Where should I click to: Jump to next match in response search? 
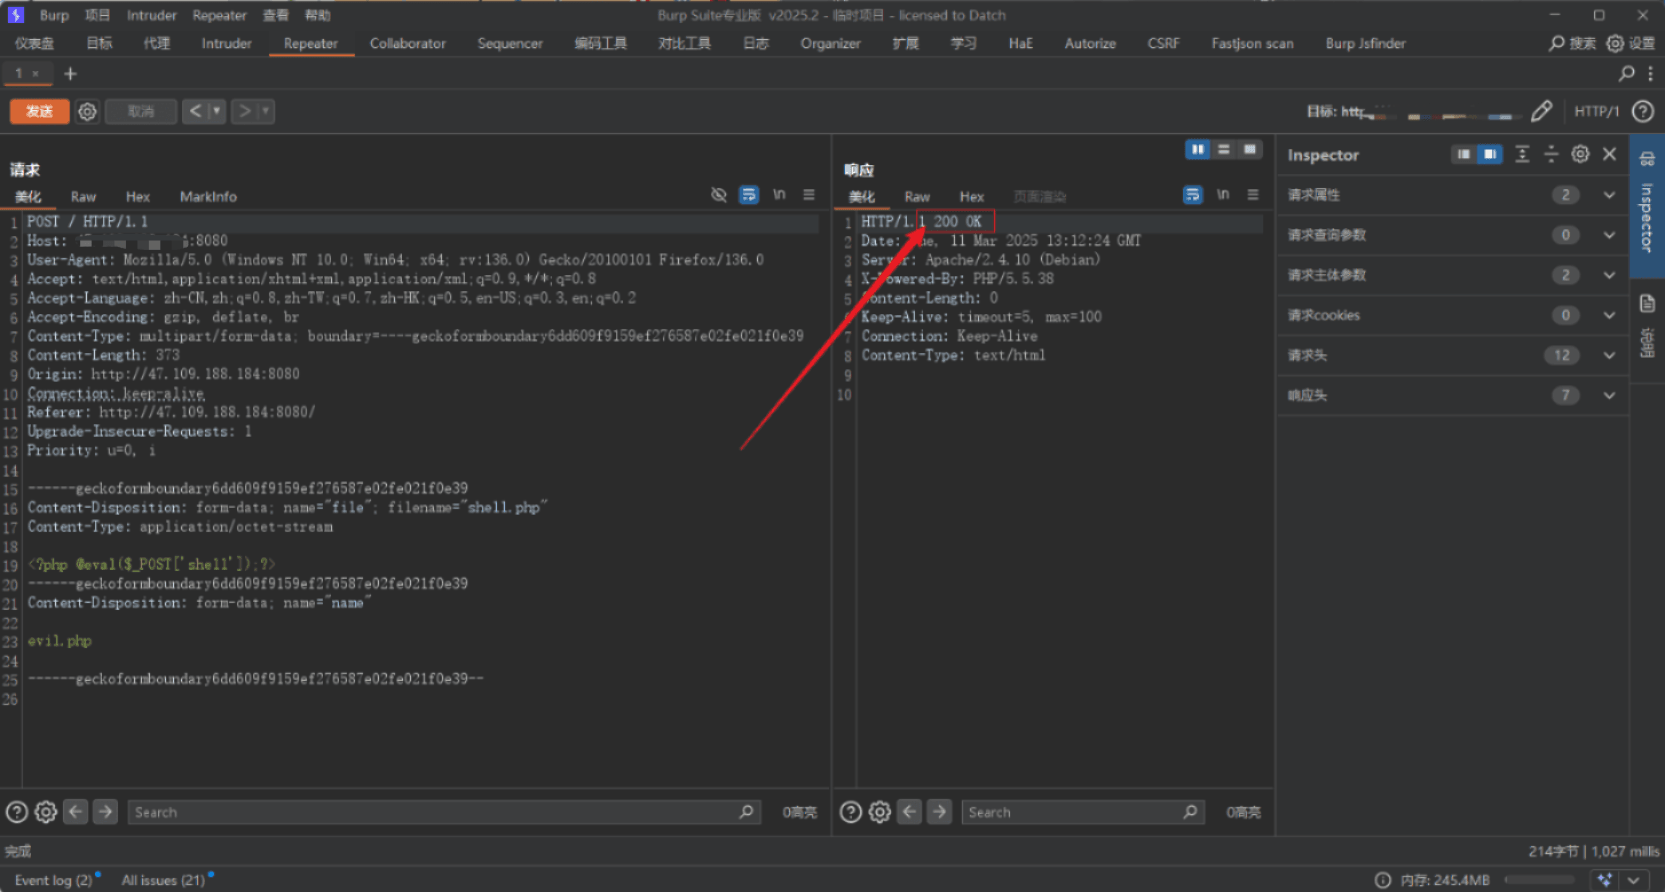pyautogui.click(x=939, y=812)
